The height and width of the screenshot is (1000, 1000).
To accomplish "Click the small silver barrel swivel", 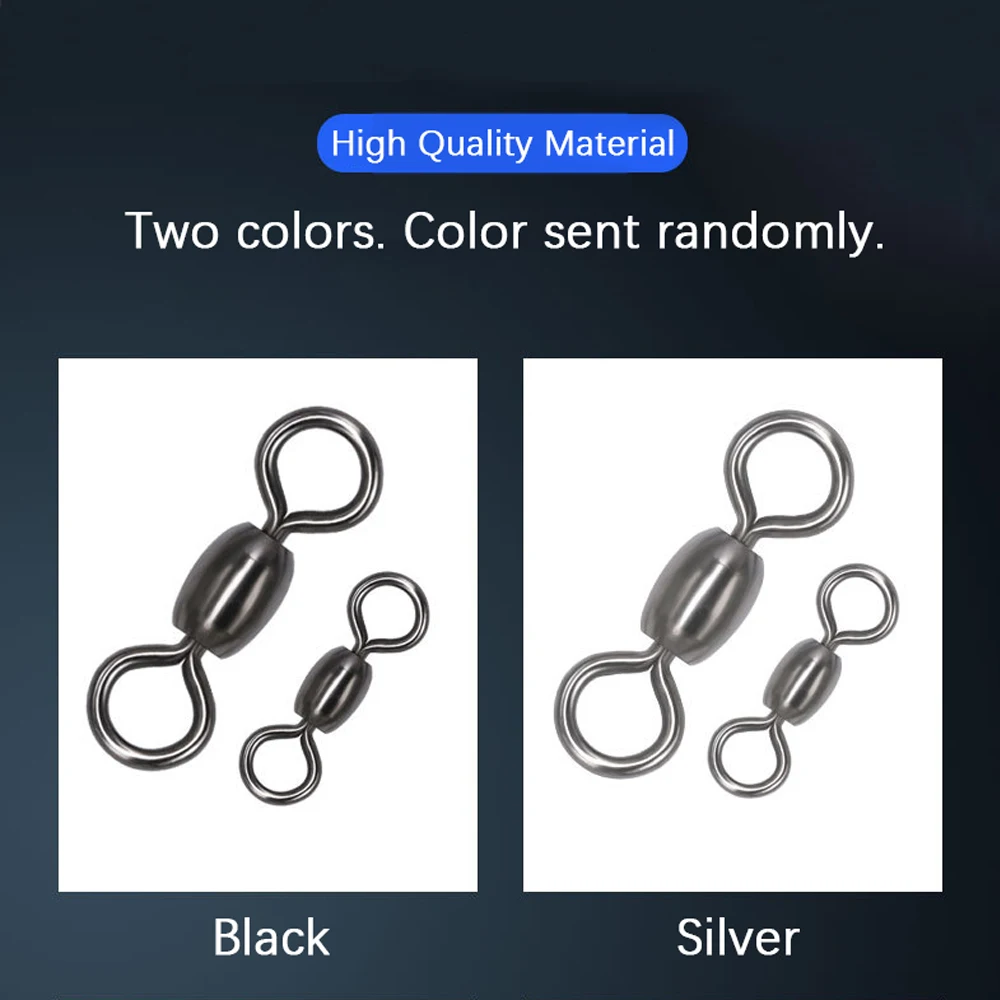I will click(x=803, y=681).
